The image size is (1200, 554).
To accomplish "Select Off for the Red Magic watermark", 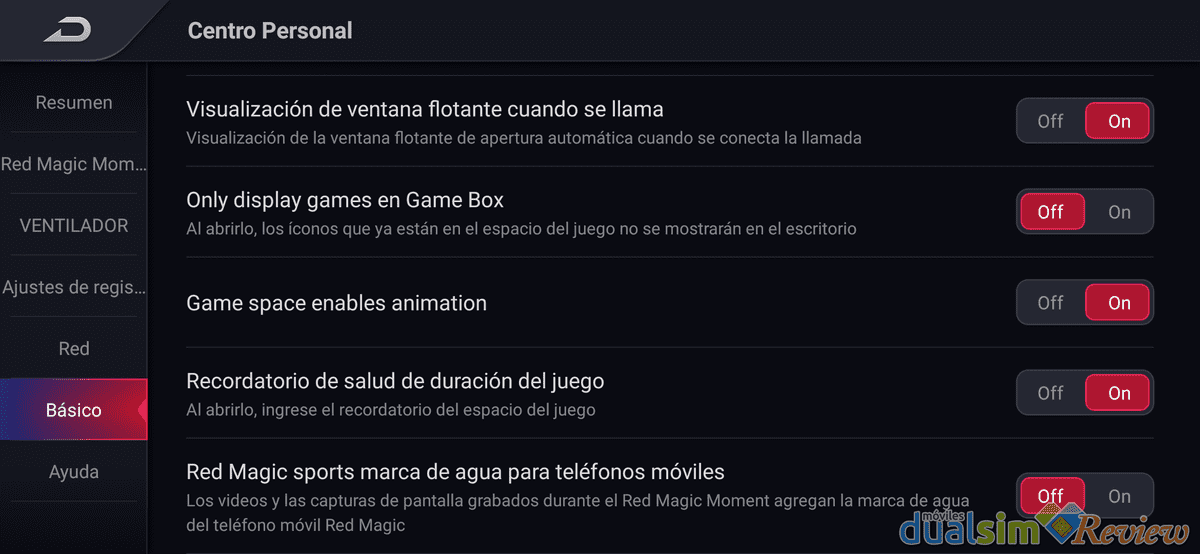I will [x=1051, y=496].
